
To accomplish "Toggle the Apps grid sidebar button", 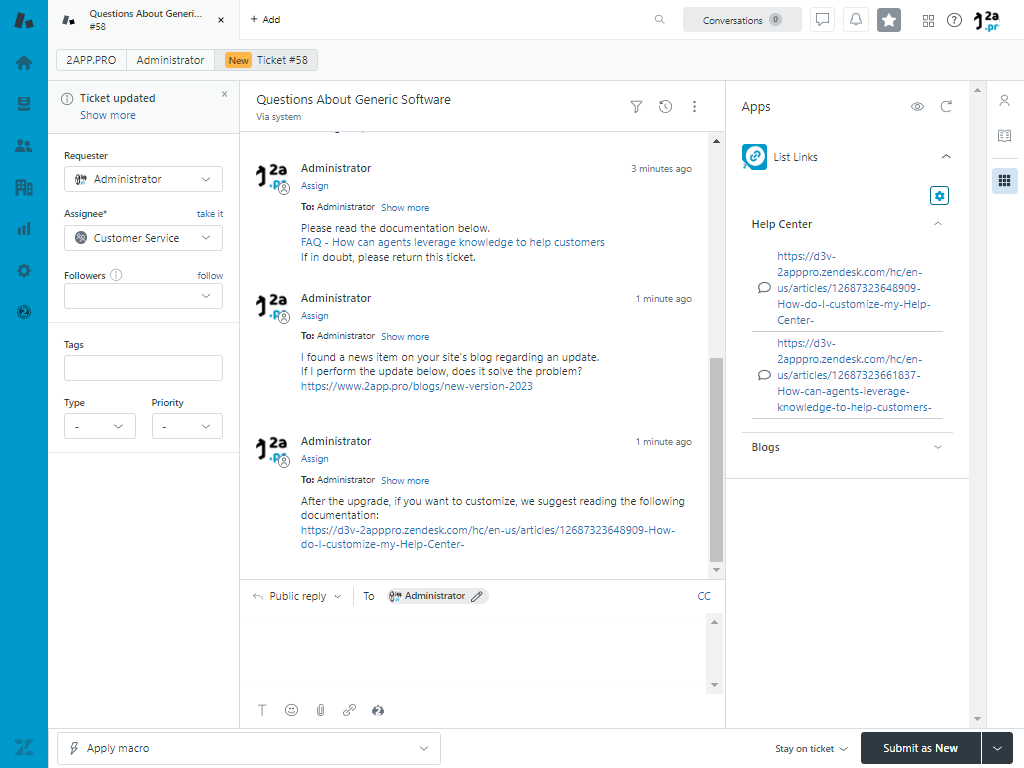I will point(1004,181).
